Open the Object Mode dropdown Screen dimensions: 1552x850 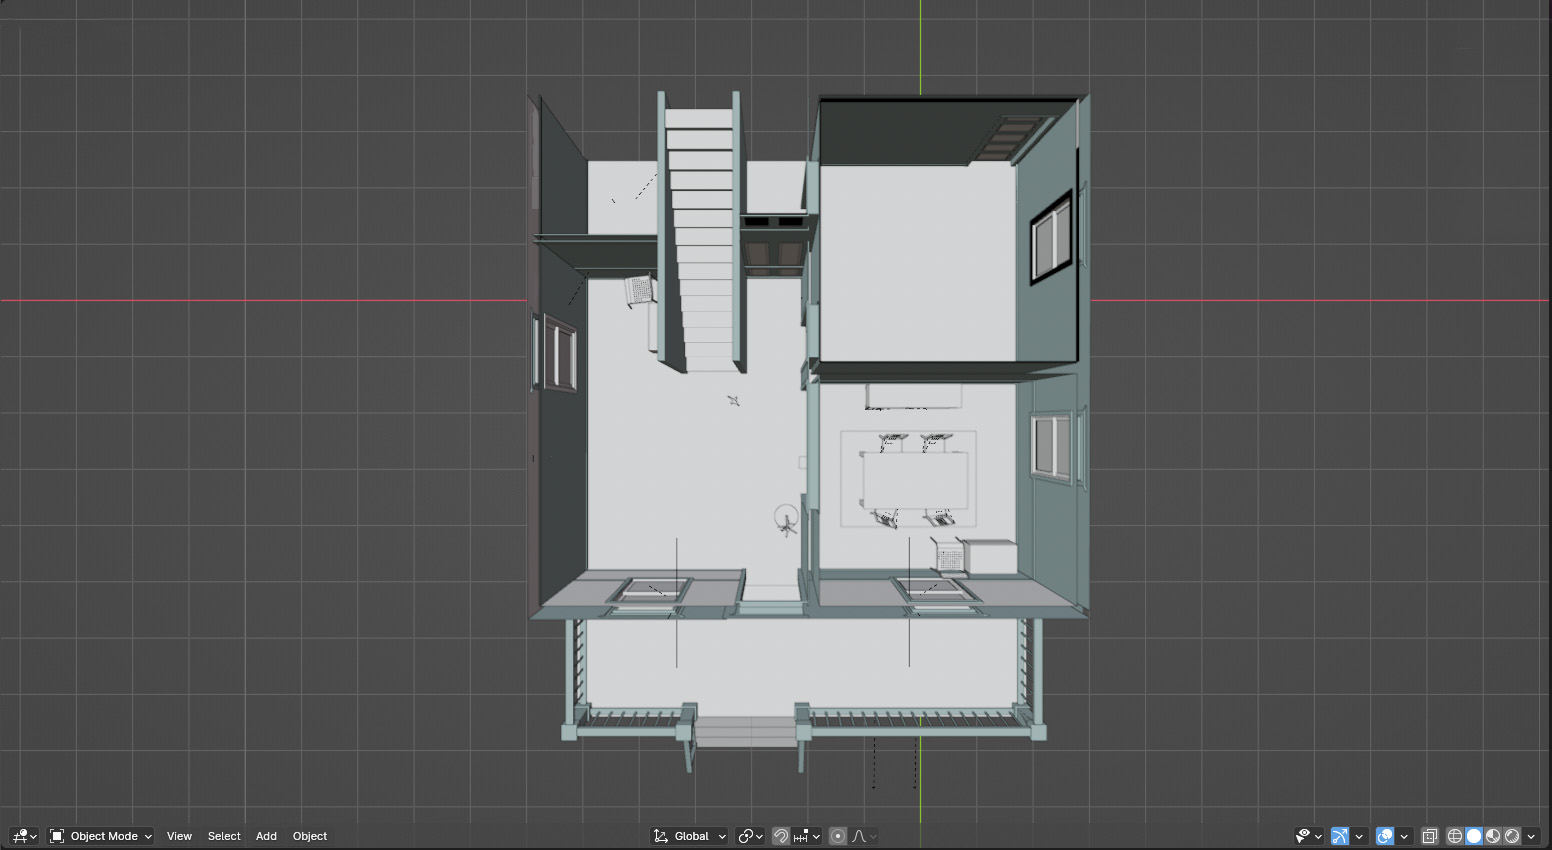(101, 836)
